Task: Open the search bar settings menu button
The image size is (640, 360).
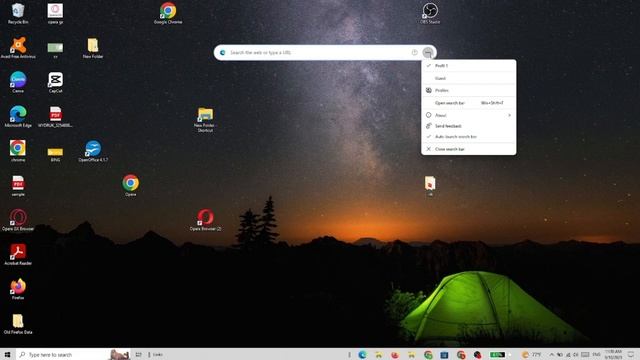Action: [x=427, y=52]
